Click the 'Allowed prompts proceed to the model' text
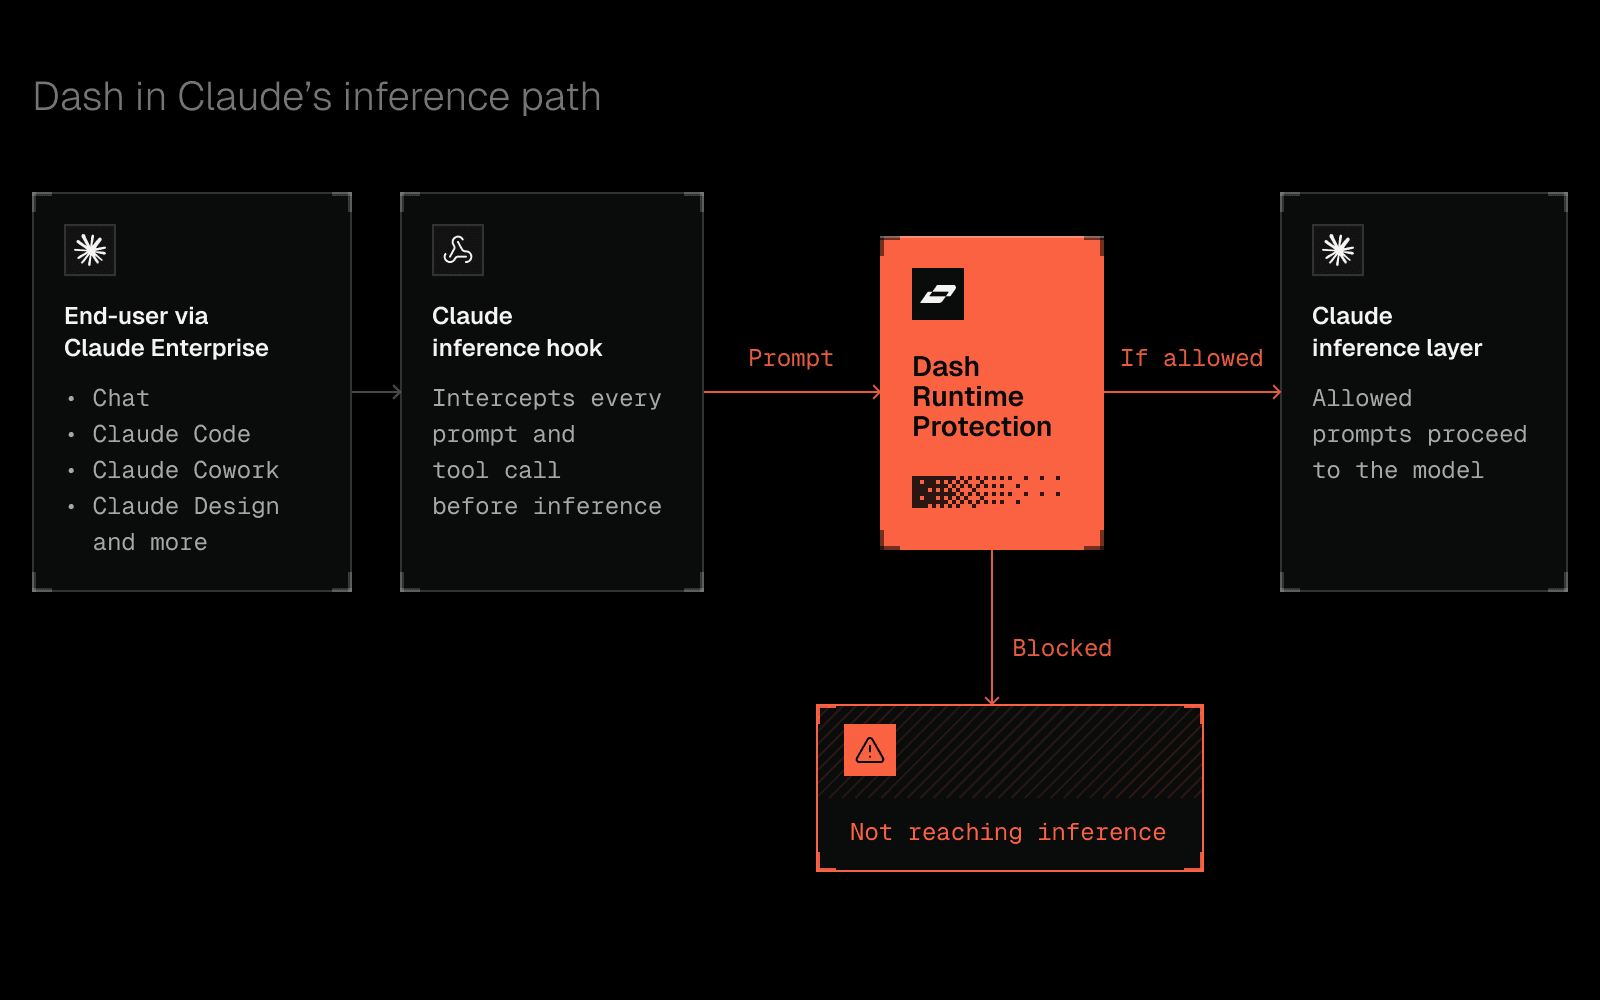The image size is (1600, 1000). point(1419,434)
